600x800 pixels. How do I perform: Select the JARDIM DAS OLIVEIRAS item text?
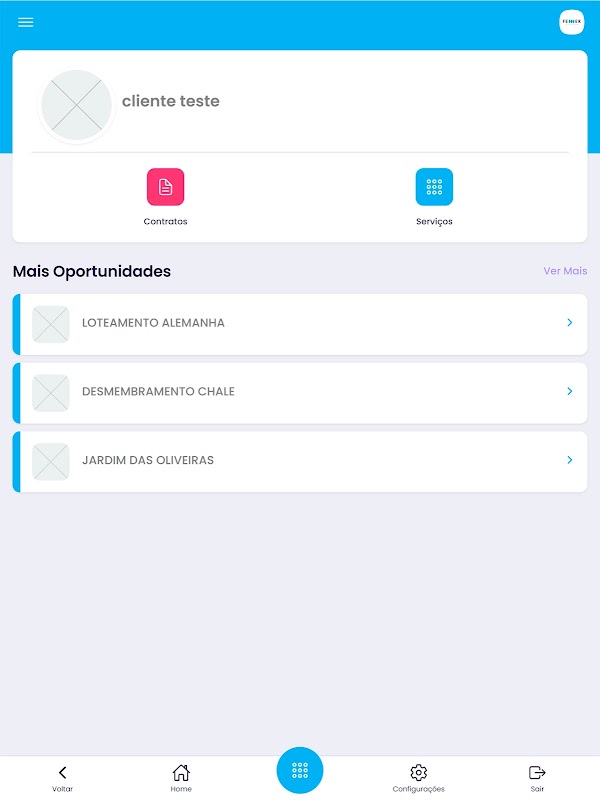coord(148,460)
